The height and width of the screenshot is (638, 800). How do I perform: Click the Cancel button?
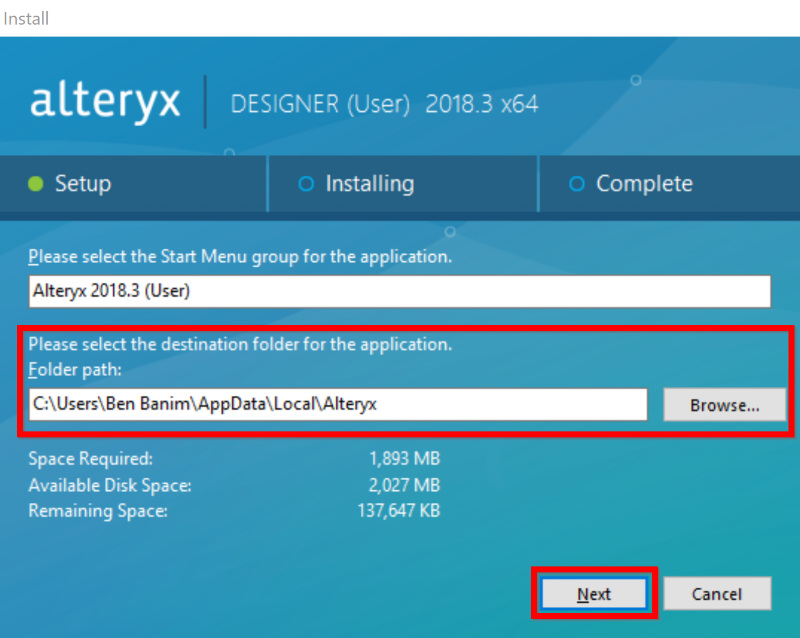click(717, 594)
